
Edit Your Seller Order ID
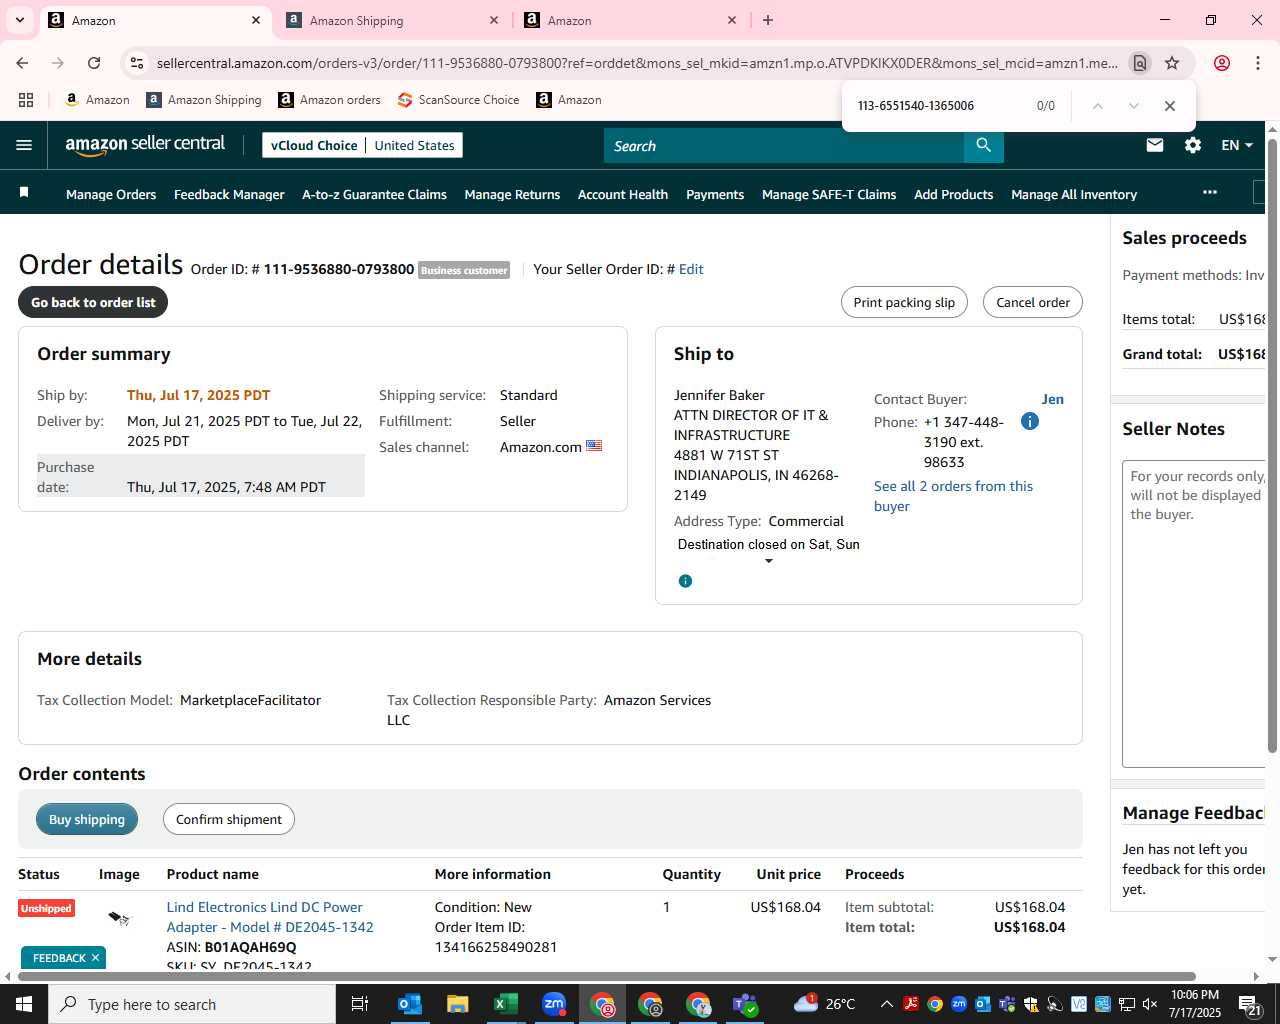(x=691, y=269)
